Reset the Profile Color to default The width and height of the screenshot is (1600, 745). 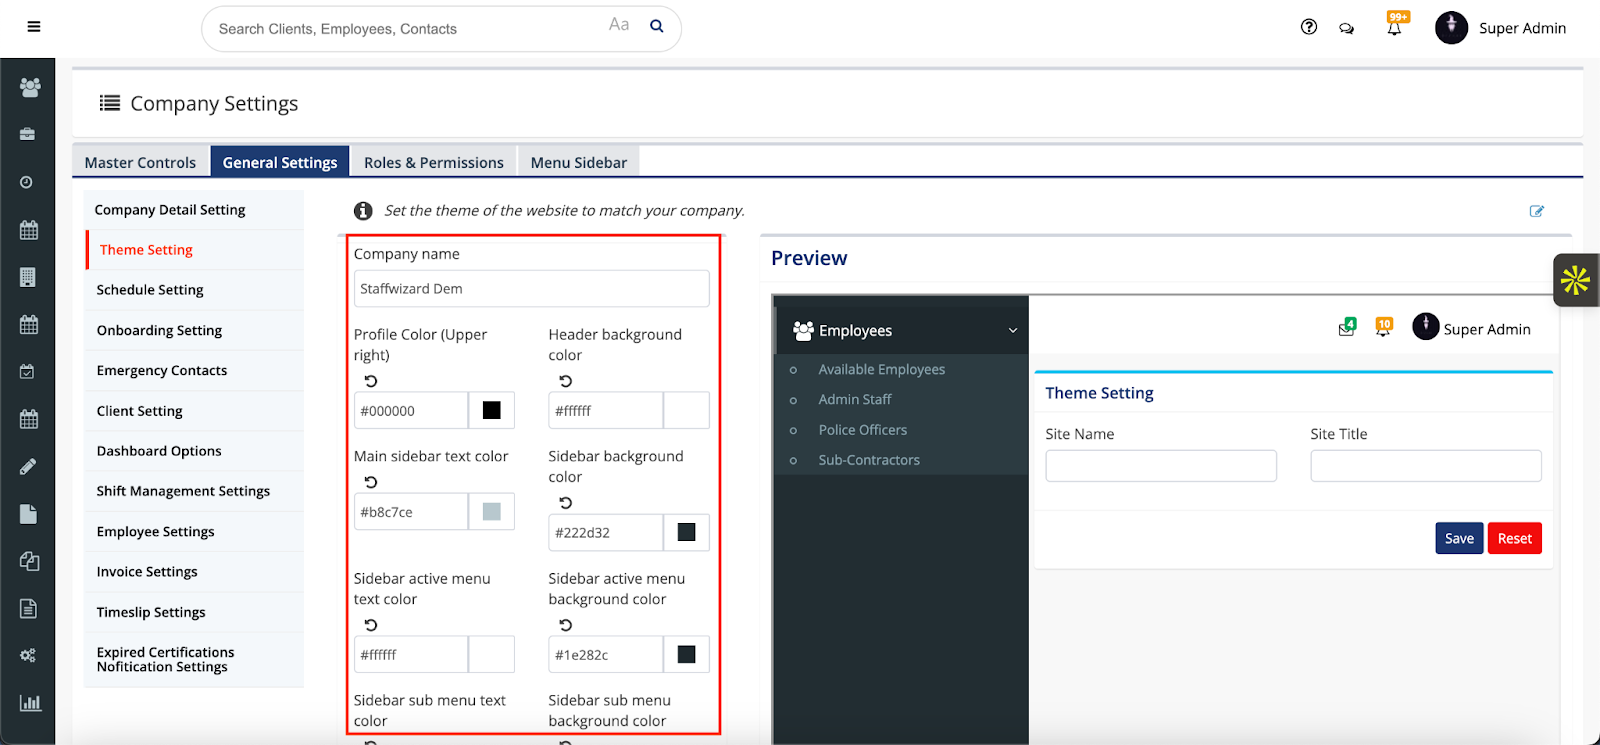click(371, 381)
